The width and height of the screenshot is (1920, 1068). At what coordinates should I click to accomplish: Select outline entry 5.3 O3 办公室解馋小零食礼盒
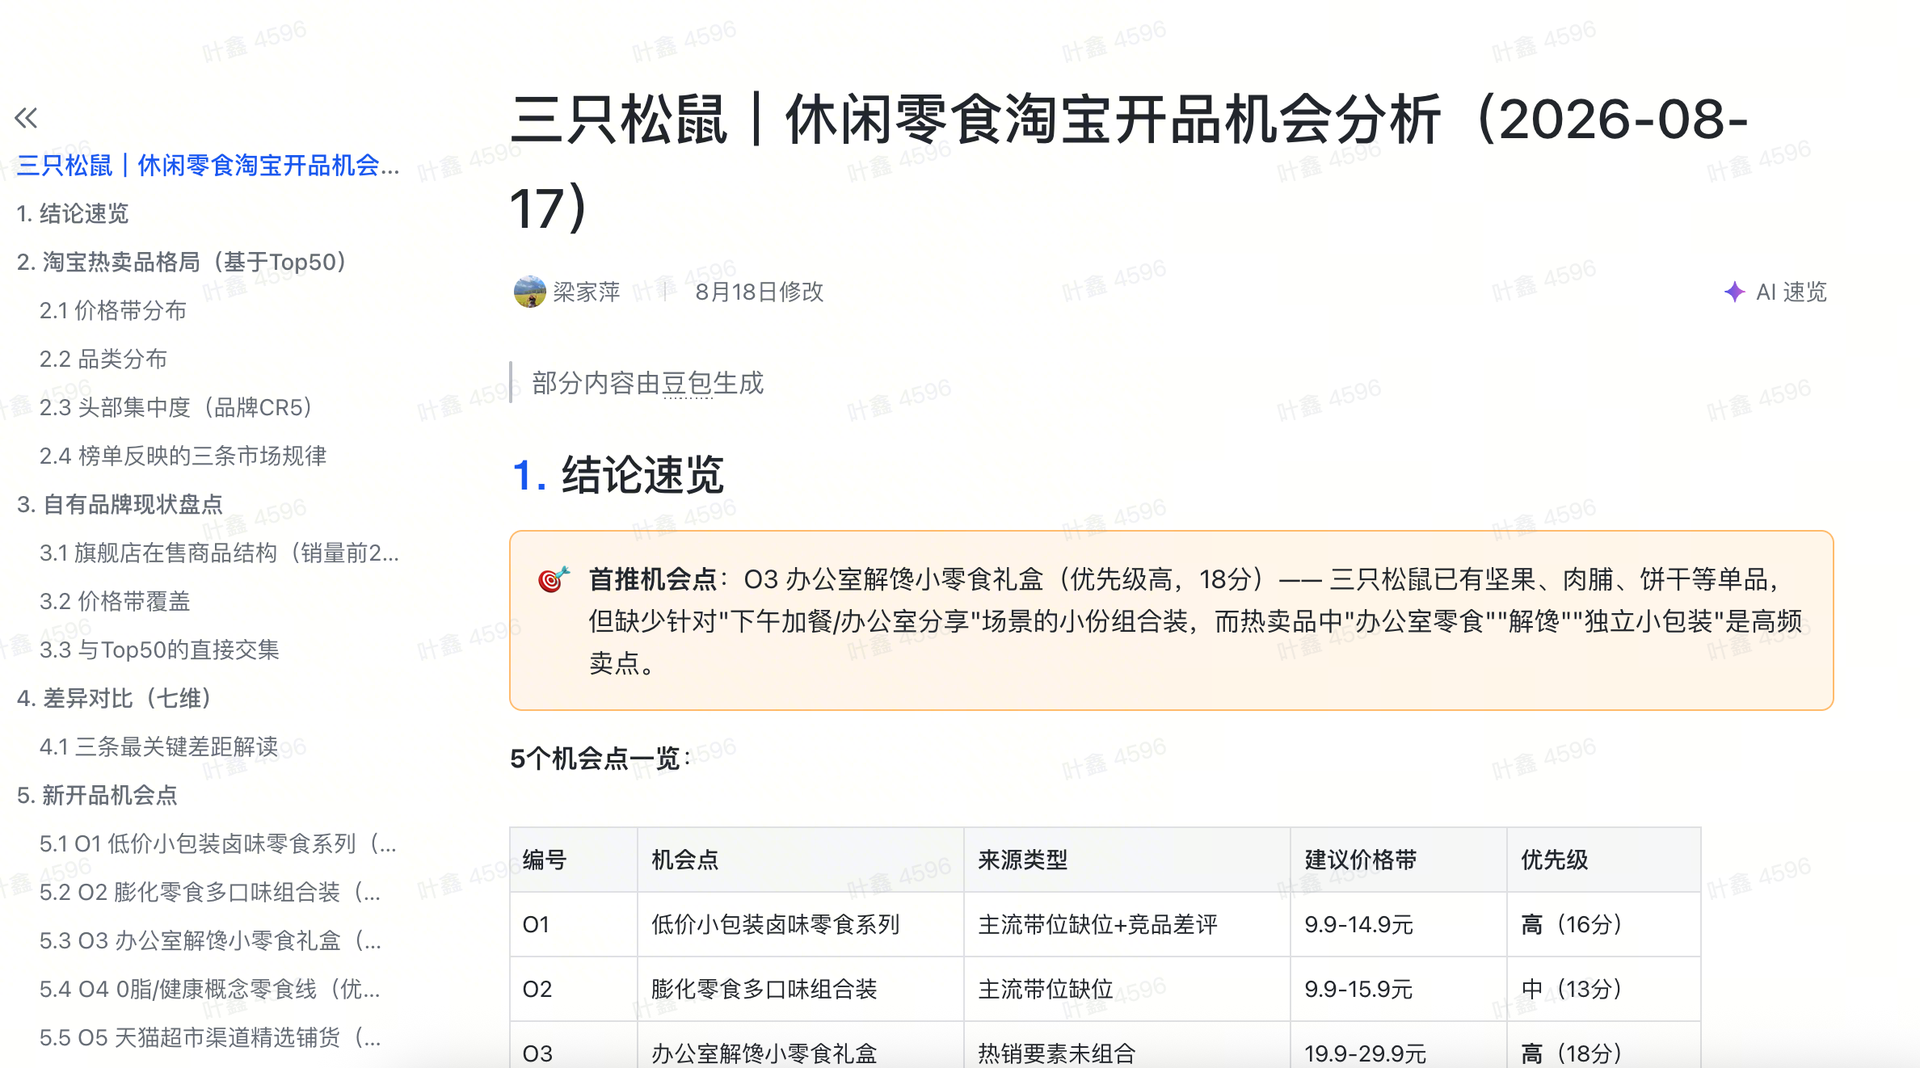coord(210,941)
